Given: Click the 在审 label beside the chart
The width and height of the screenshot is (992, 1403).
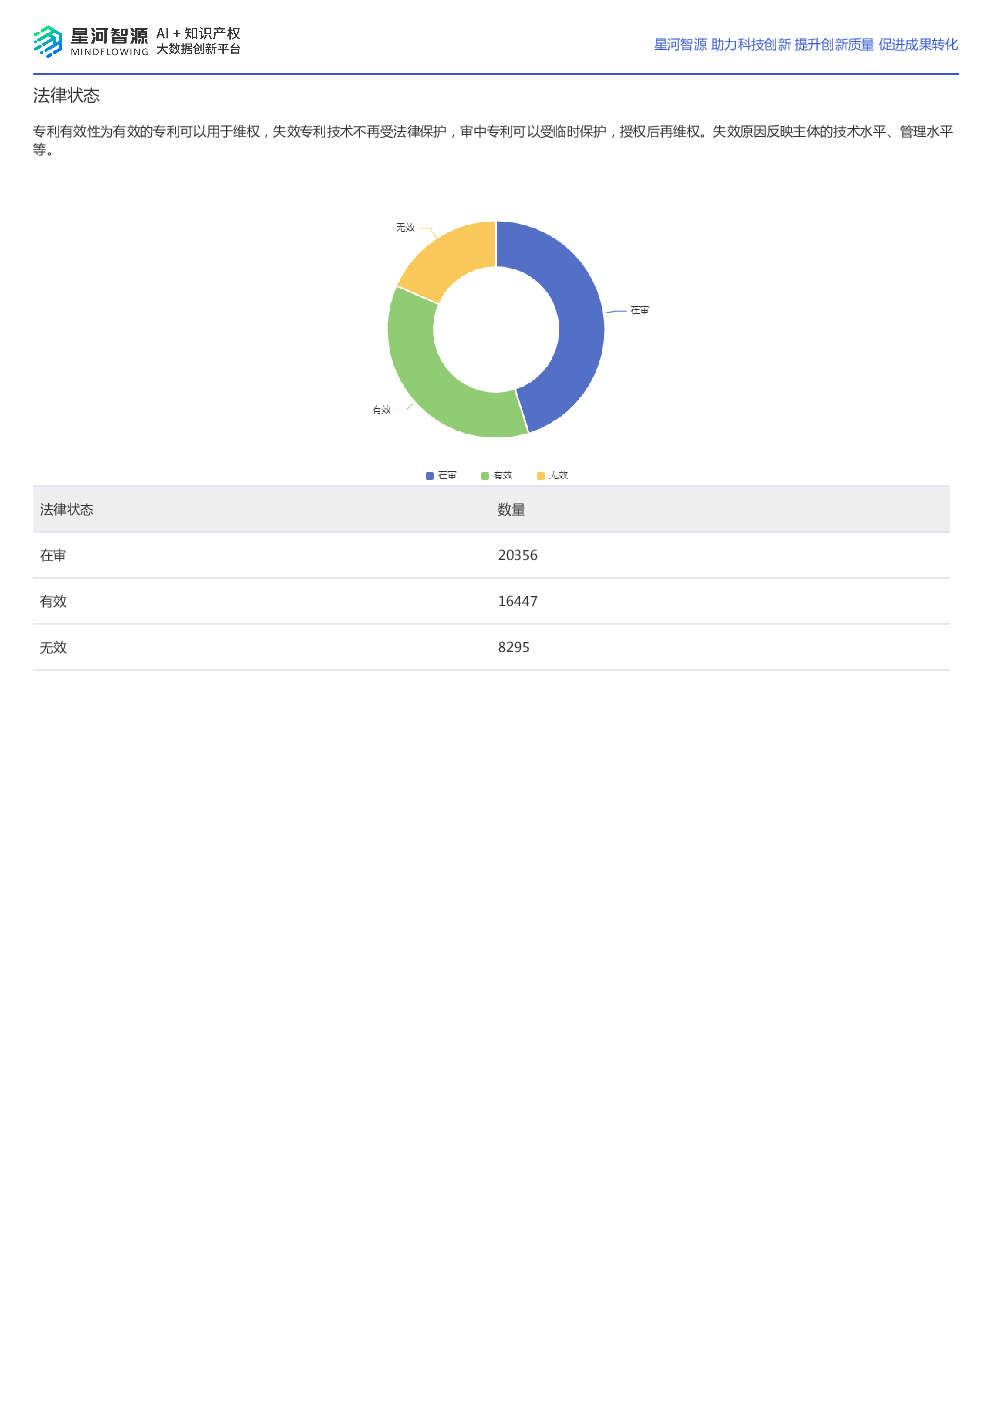Looking at the screenshot, I should click(x=640, y=311).
